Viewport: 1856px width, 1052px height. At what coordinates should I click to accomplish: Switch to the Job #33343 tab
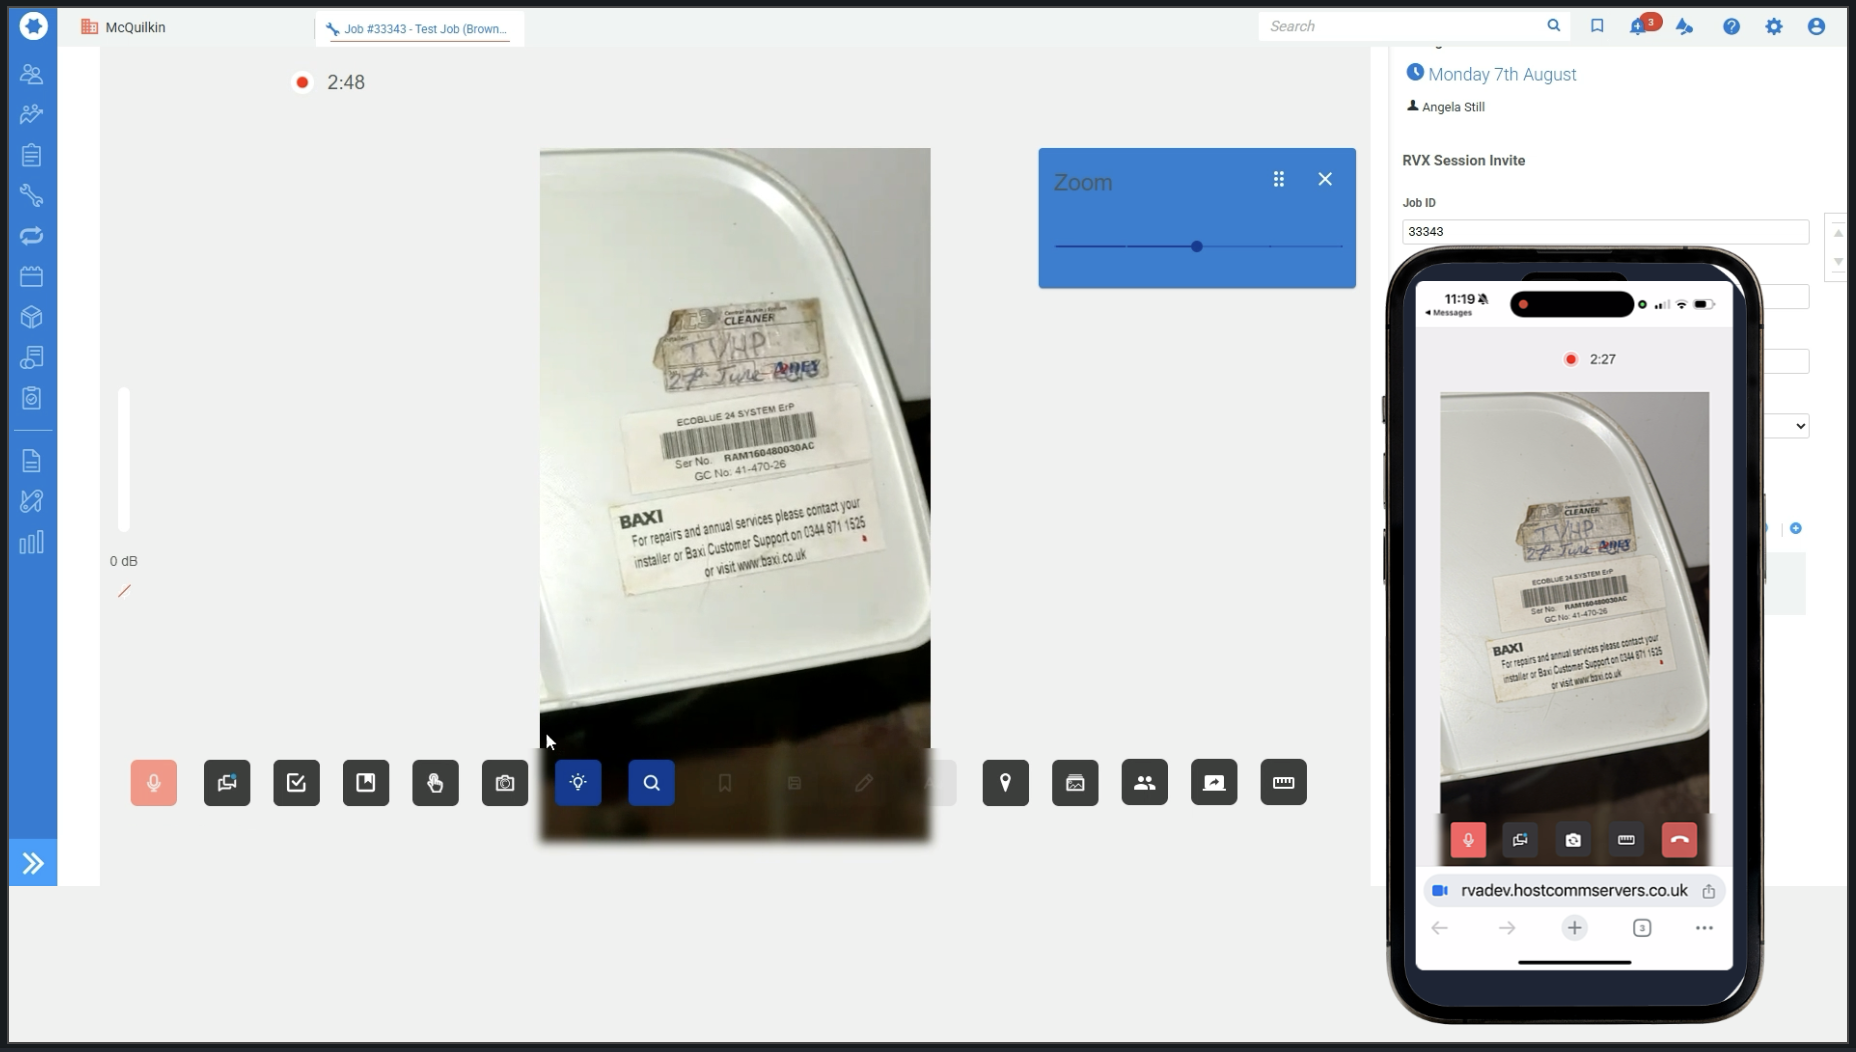pyautogui.click(x=420, y=29)
